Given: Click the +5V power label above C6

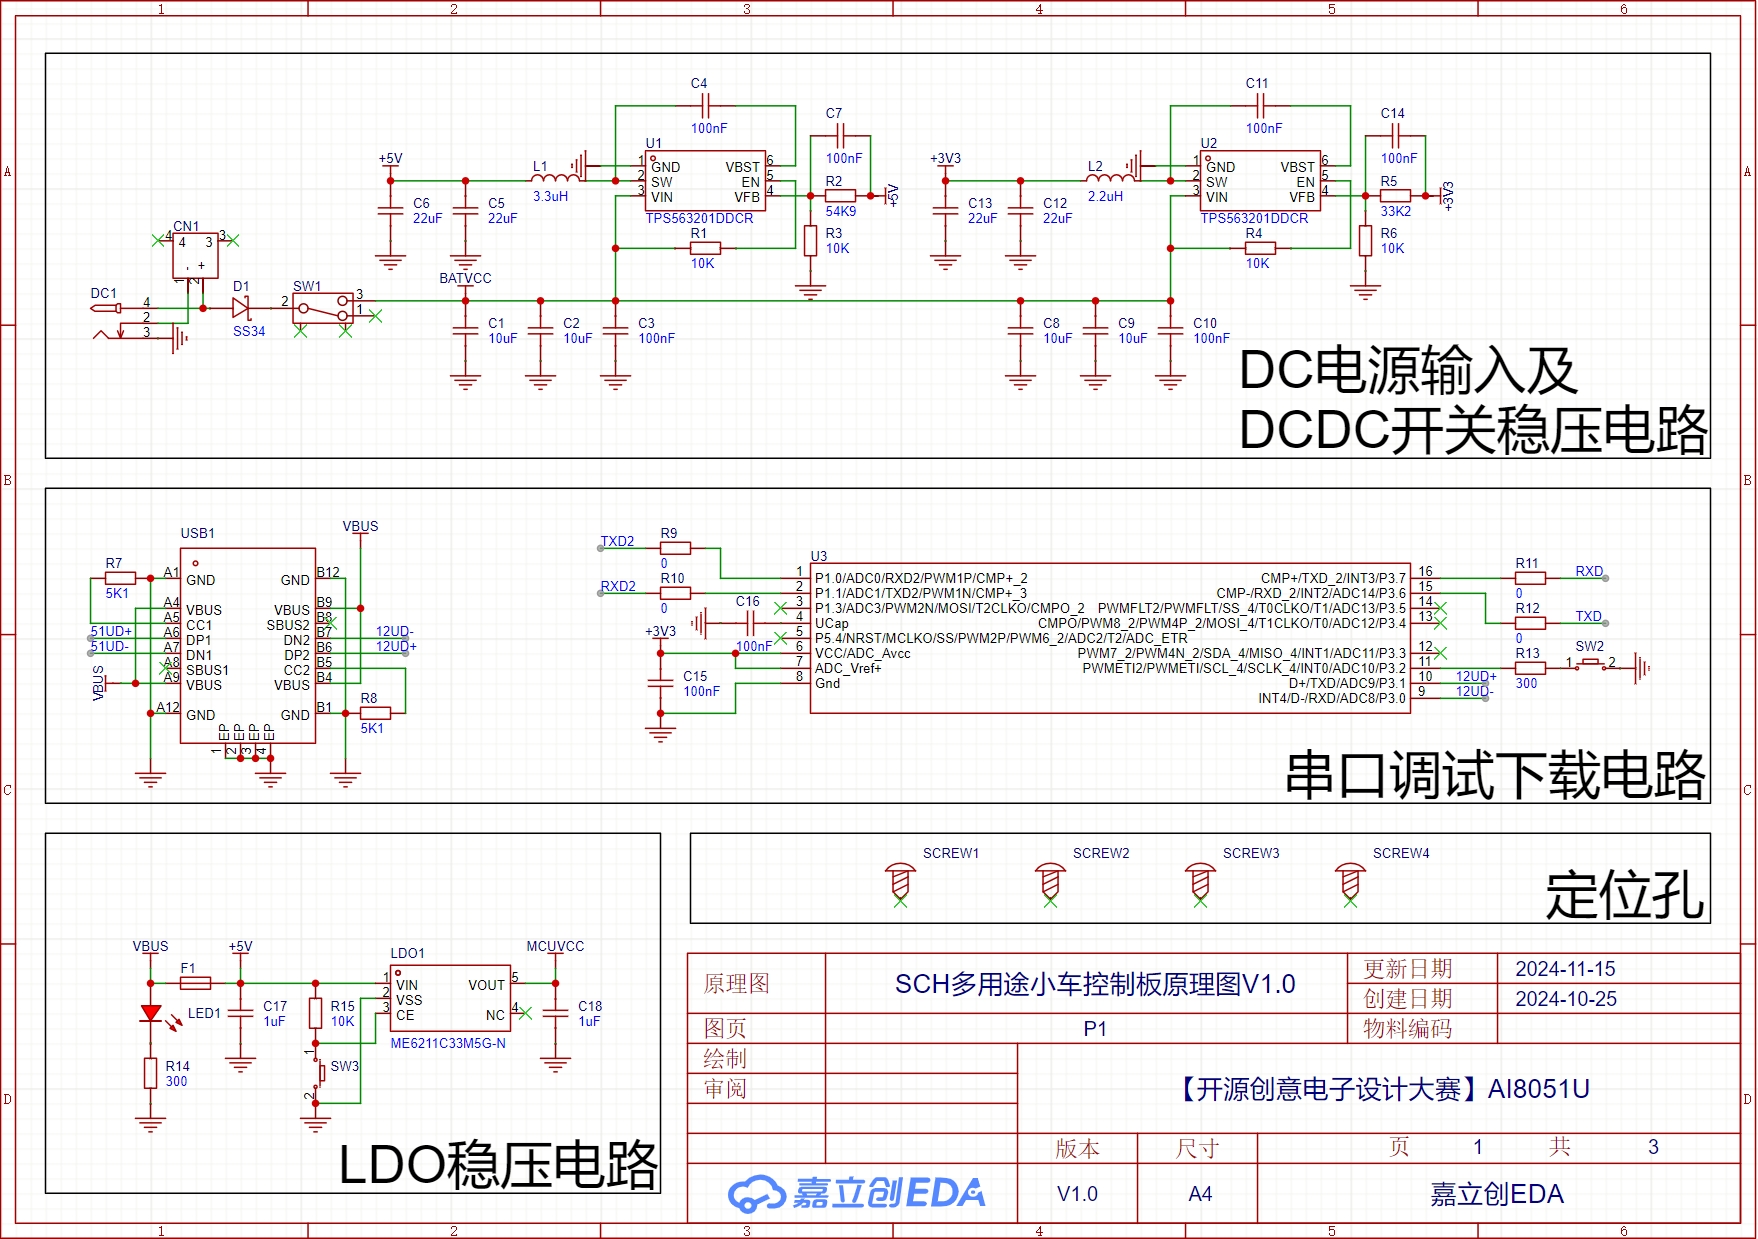Looking at the screenshot, I should (390, 158).
